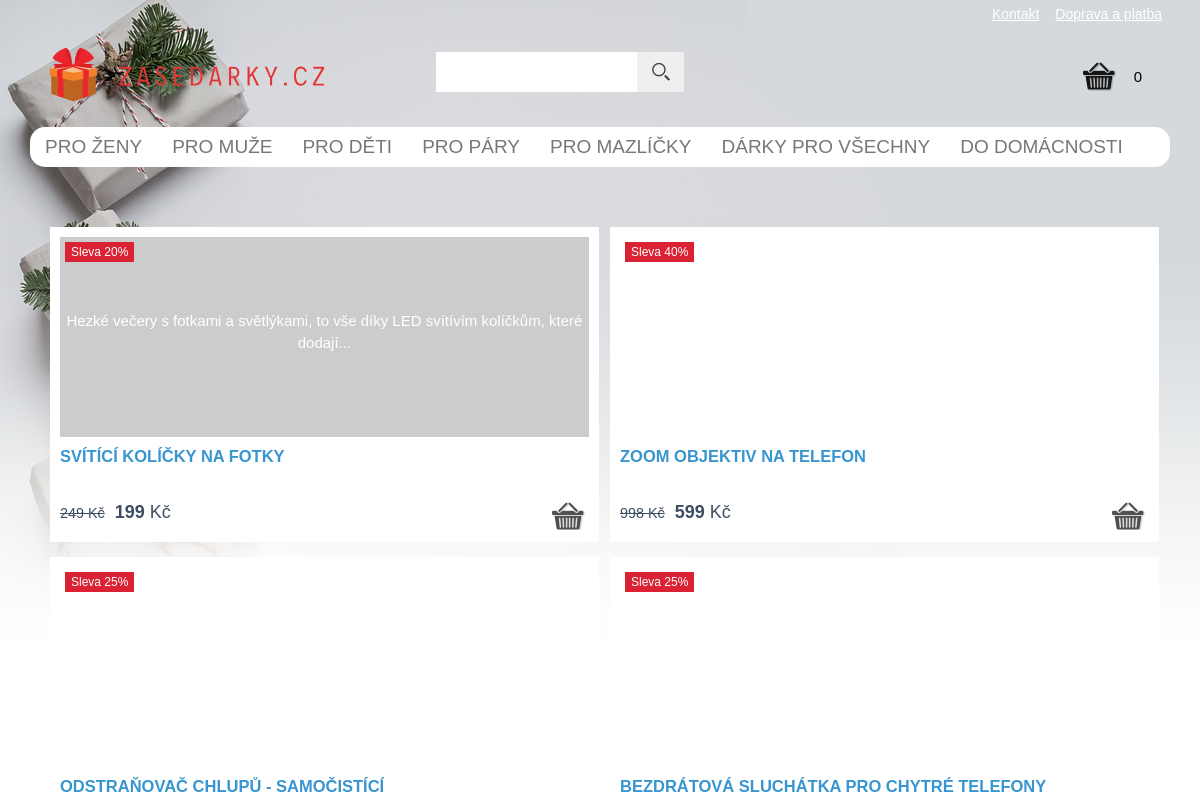
Task: Click the crossed-out 249 Kč price
Action: click(x=82, y=513)
